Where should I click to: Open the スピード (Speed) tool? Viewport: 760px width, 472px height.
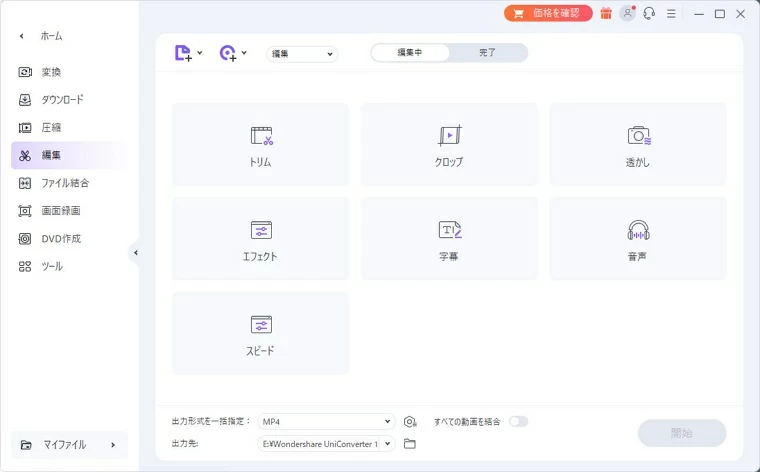pyautogui.click(x=261, y=333)
